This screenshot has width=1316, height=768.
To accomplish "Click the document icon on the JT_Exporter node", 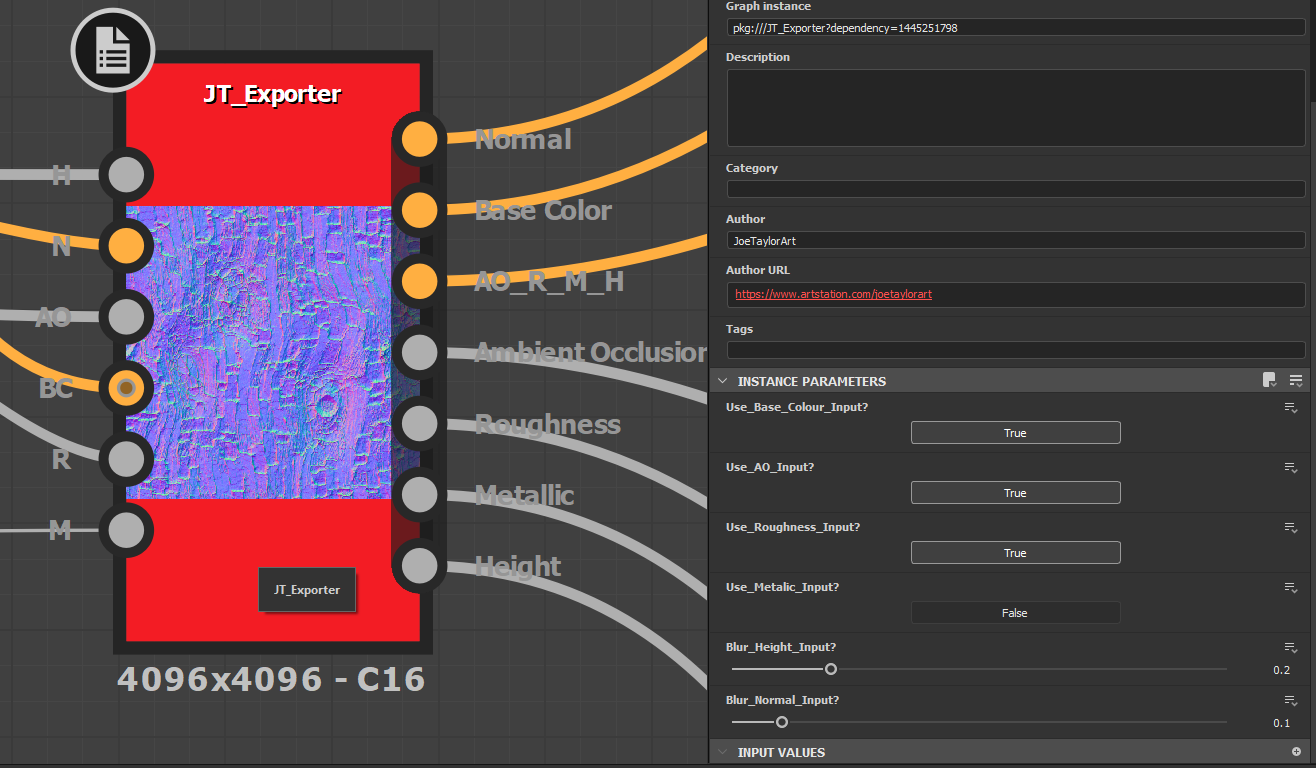I will pyautogui.click(x=112, y=50).
